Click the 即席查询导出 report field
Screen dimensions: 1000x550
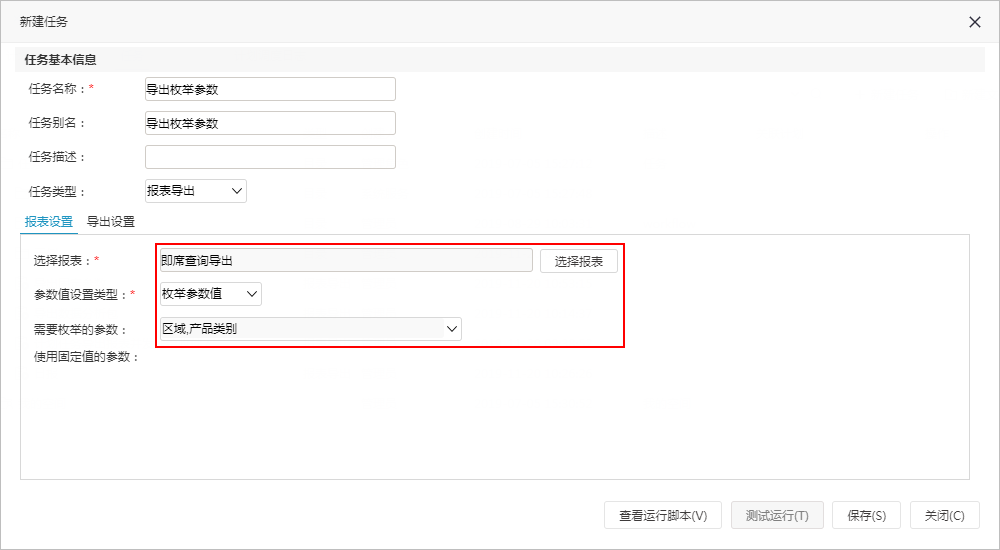(346, 260)
